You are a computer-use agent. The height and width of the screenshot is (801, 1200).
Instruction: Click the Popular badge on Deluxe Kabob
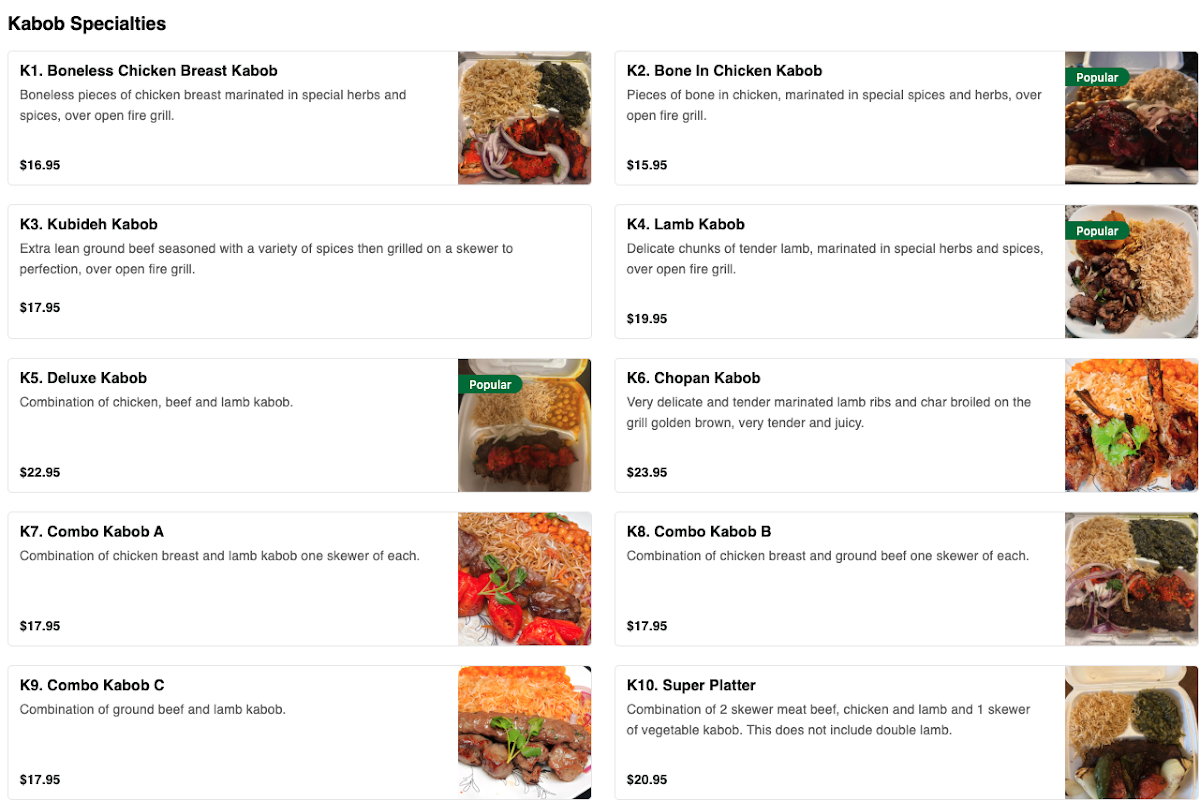(490, 385)
